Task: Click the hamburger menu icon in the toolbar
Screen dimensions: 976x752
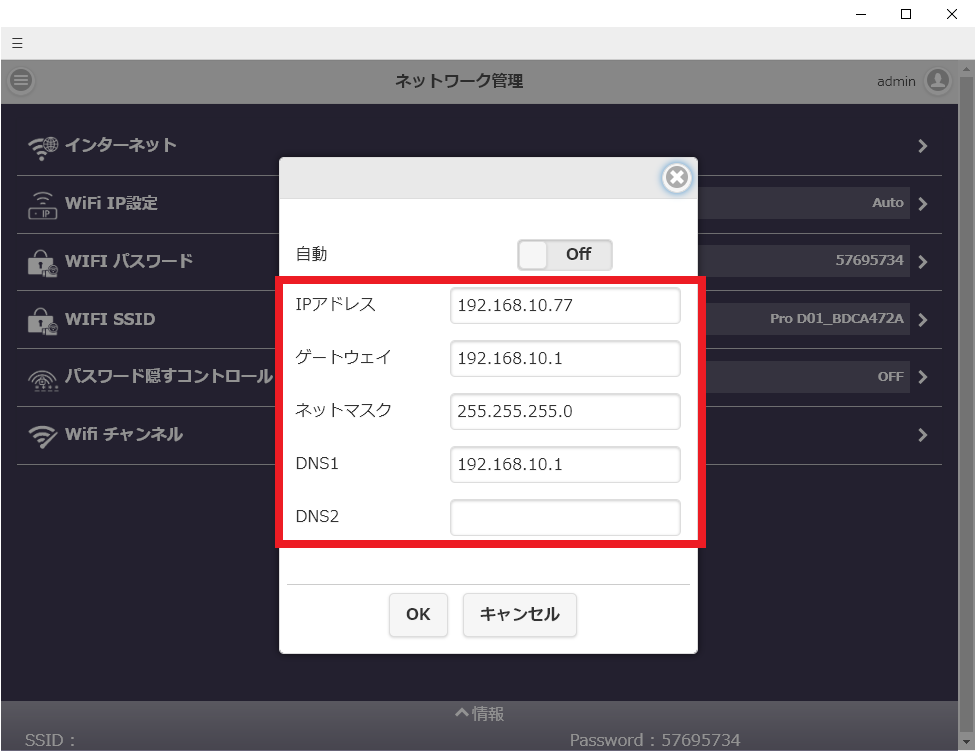Action: tap(17, 43)
